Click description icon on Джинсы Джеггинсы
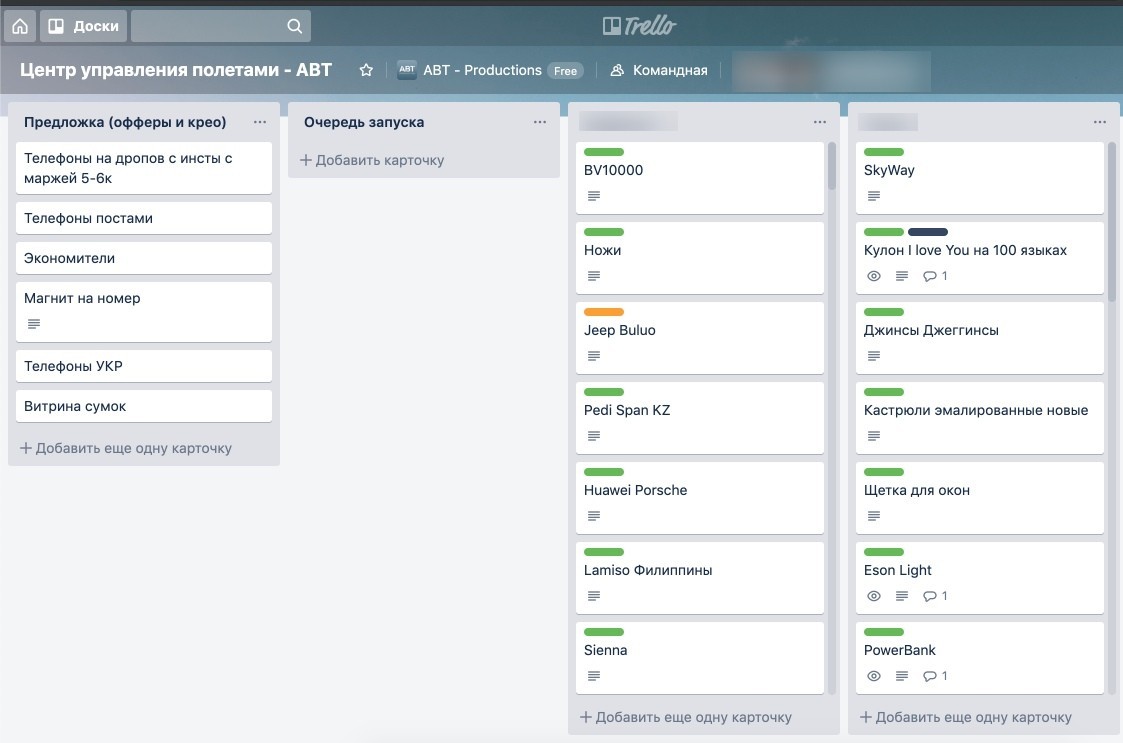1123x743 pixels. tap(874, 356)
